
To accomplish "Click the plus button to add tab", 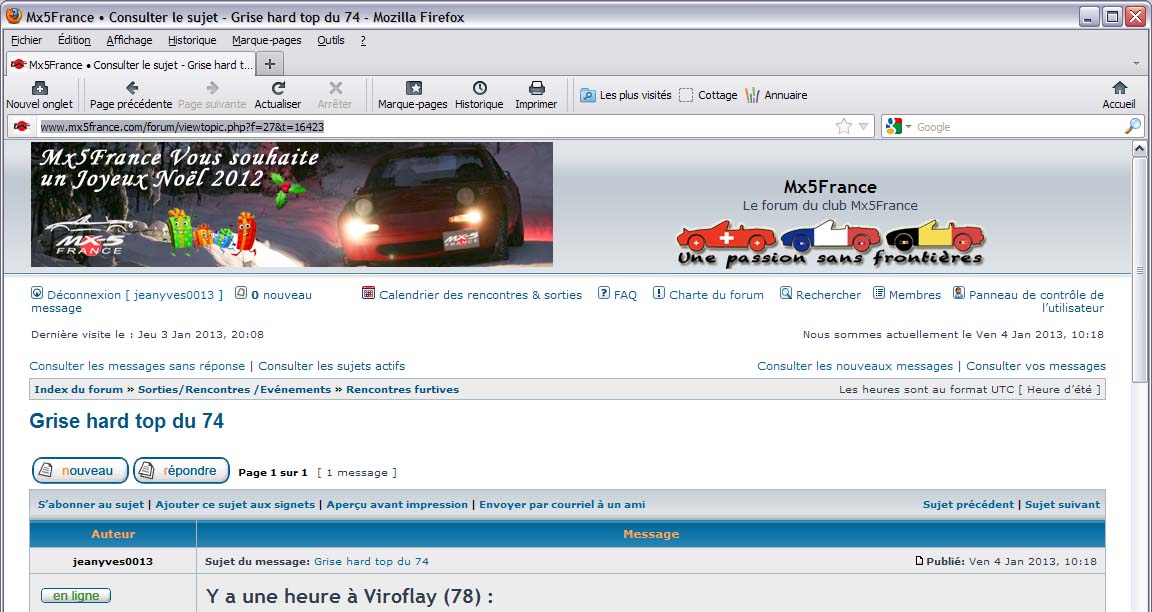I will coord(269,64).
